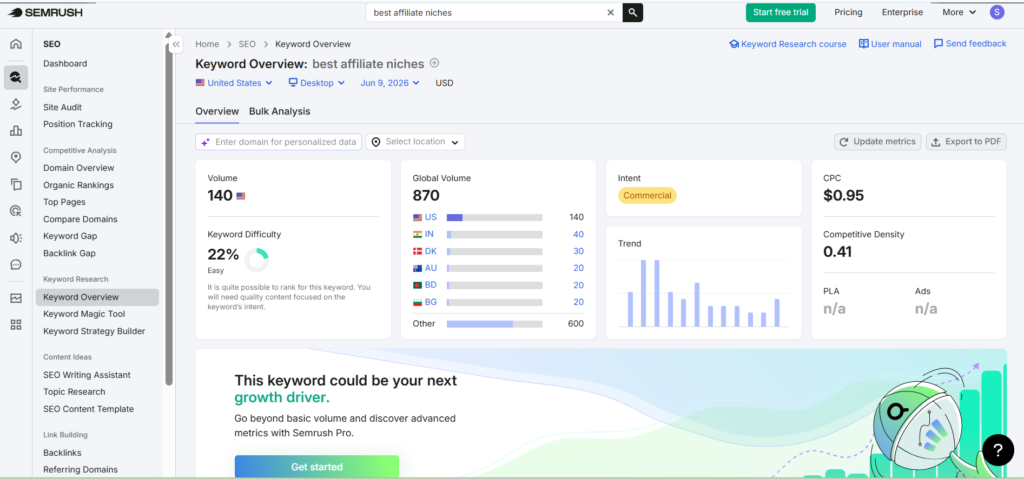Switch to Overview tab

[217, 111]
